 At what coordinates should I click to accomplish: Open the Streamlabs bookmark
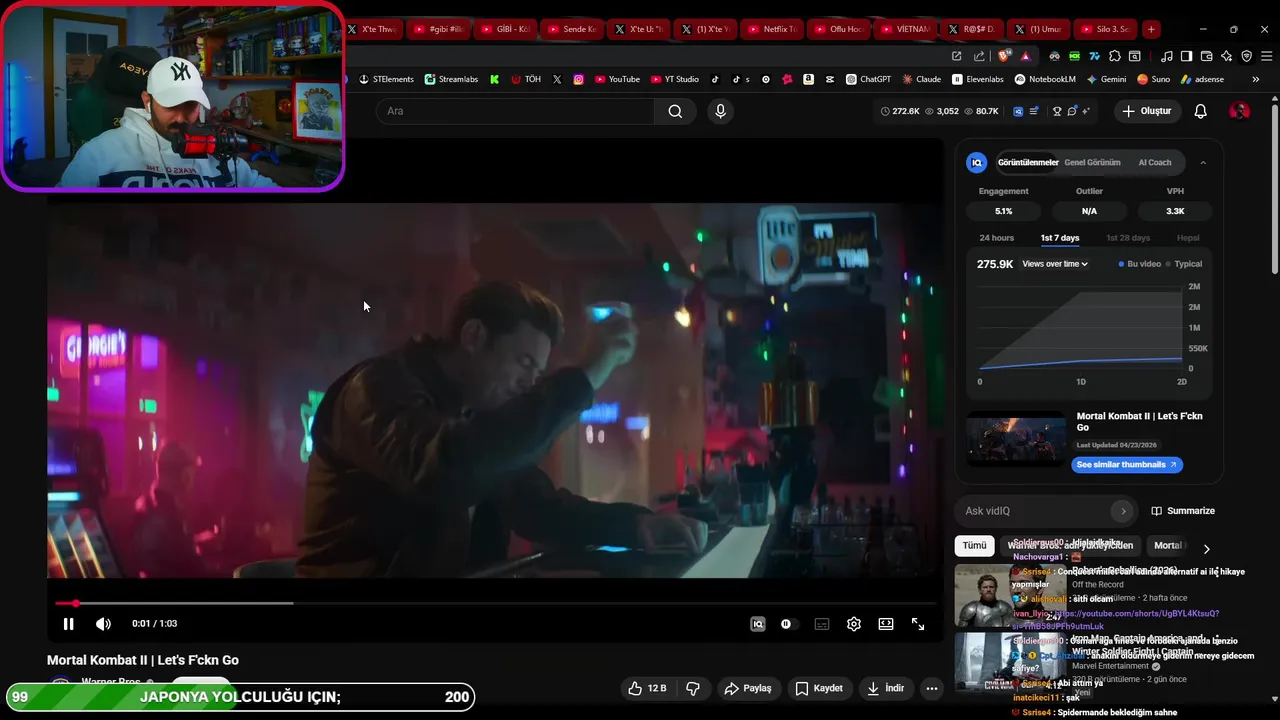[x=451, y=79]
